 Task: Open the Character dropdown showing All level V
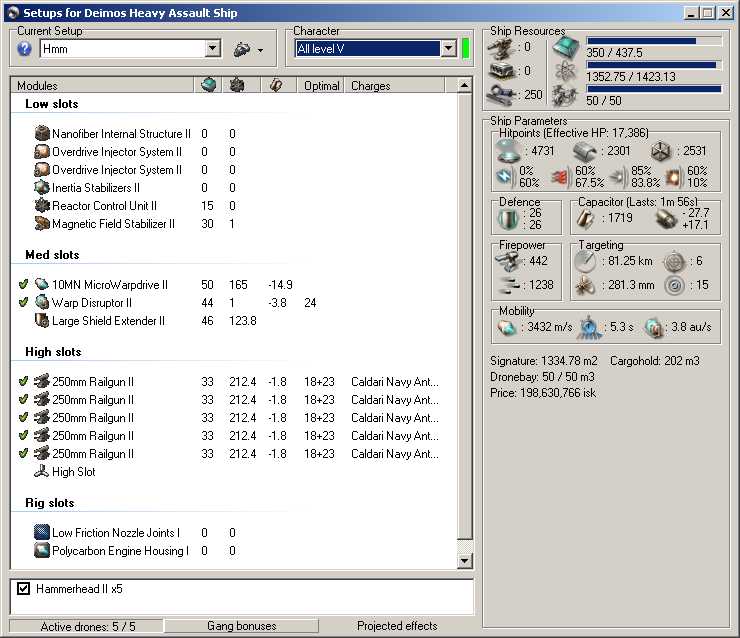[448, 48]
